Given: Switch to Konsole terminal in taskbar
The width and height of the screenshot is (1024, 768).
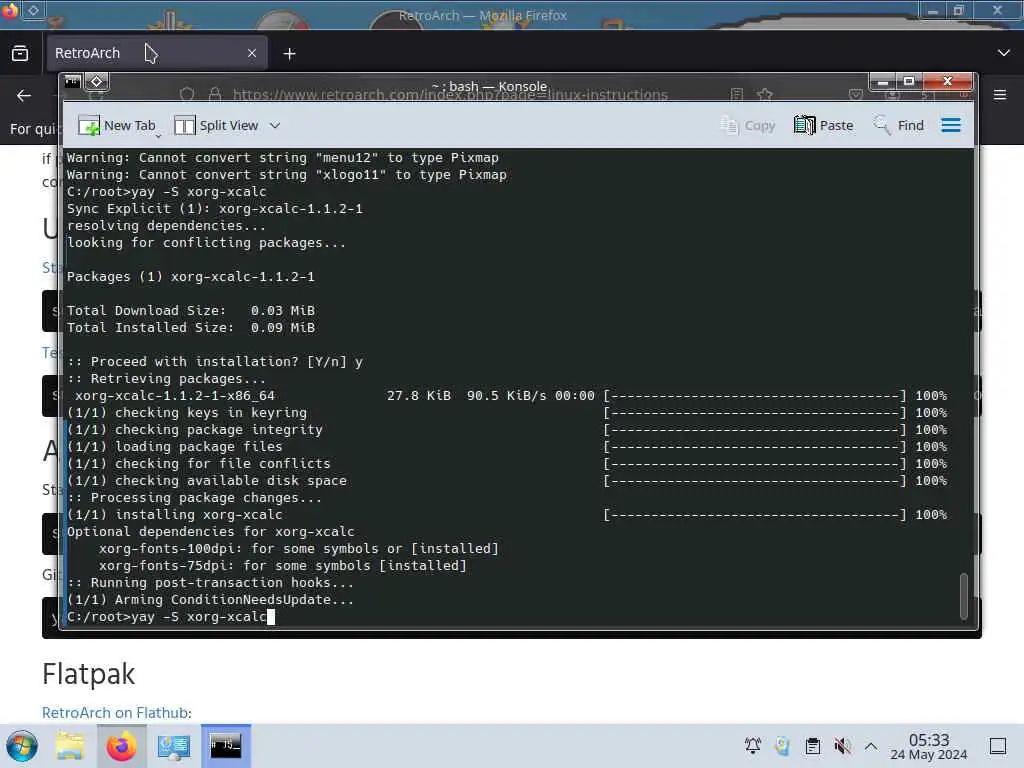Looking at the screenshot, I should coord(226,746).
